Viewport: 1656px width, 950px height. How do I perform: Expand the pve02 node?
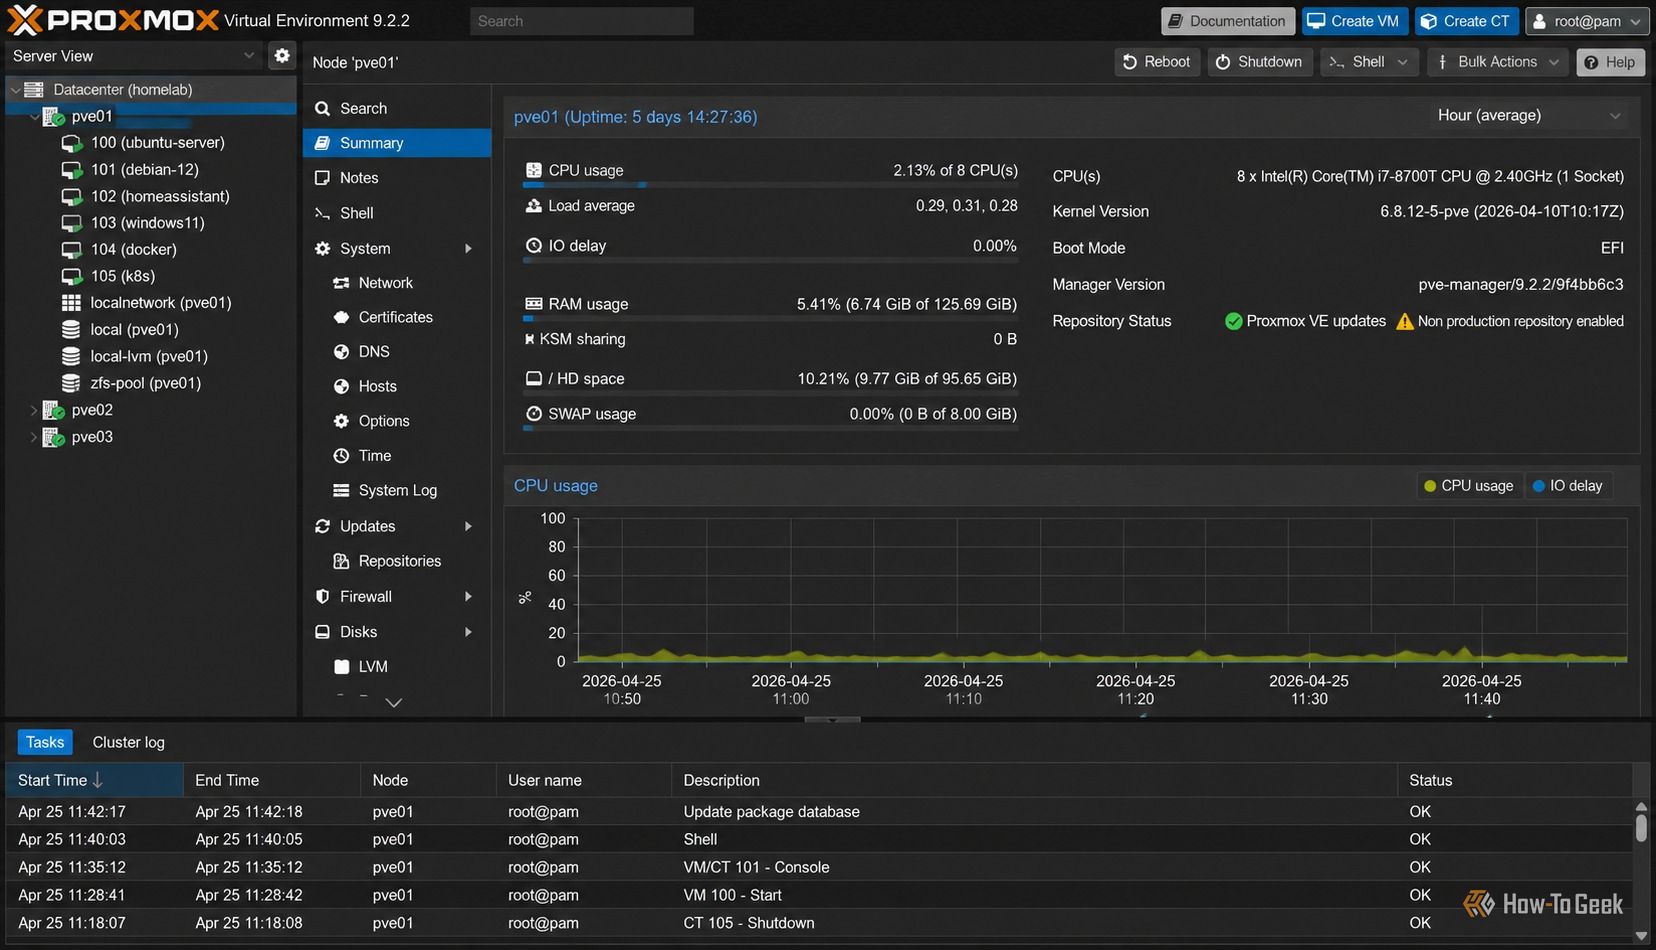click(33, 410)
